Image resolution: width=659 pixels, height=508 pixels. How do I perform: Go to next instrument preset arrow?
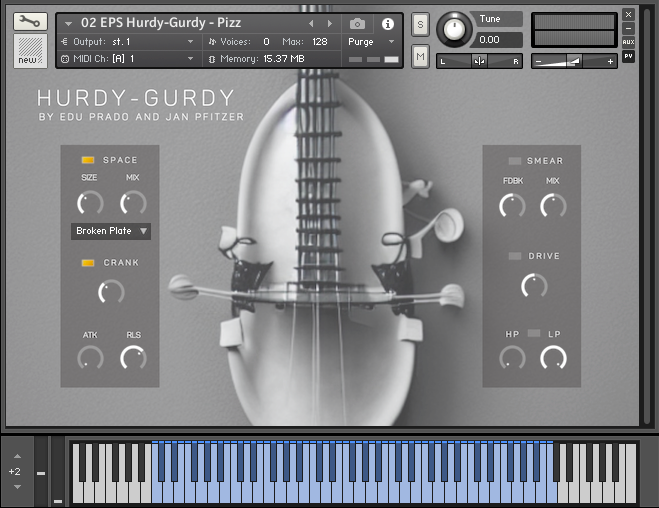click(x=330, y=23)
